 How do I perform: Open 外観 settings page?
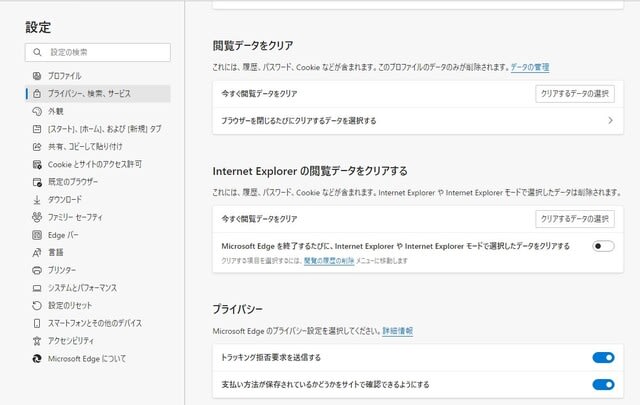(56, 111)
